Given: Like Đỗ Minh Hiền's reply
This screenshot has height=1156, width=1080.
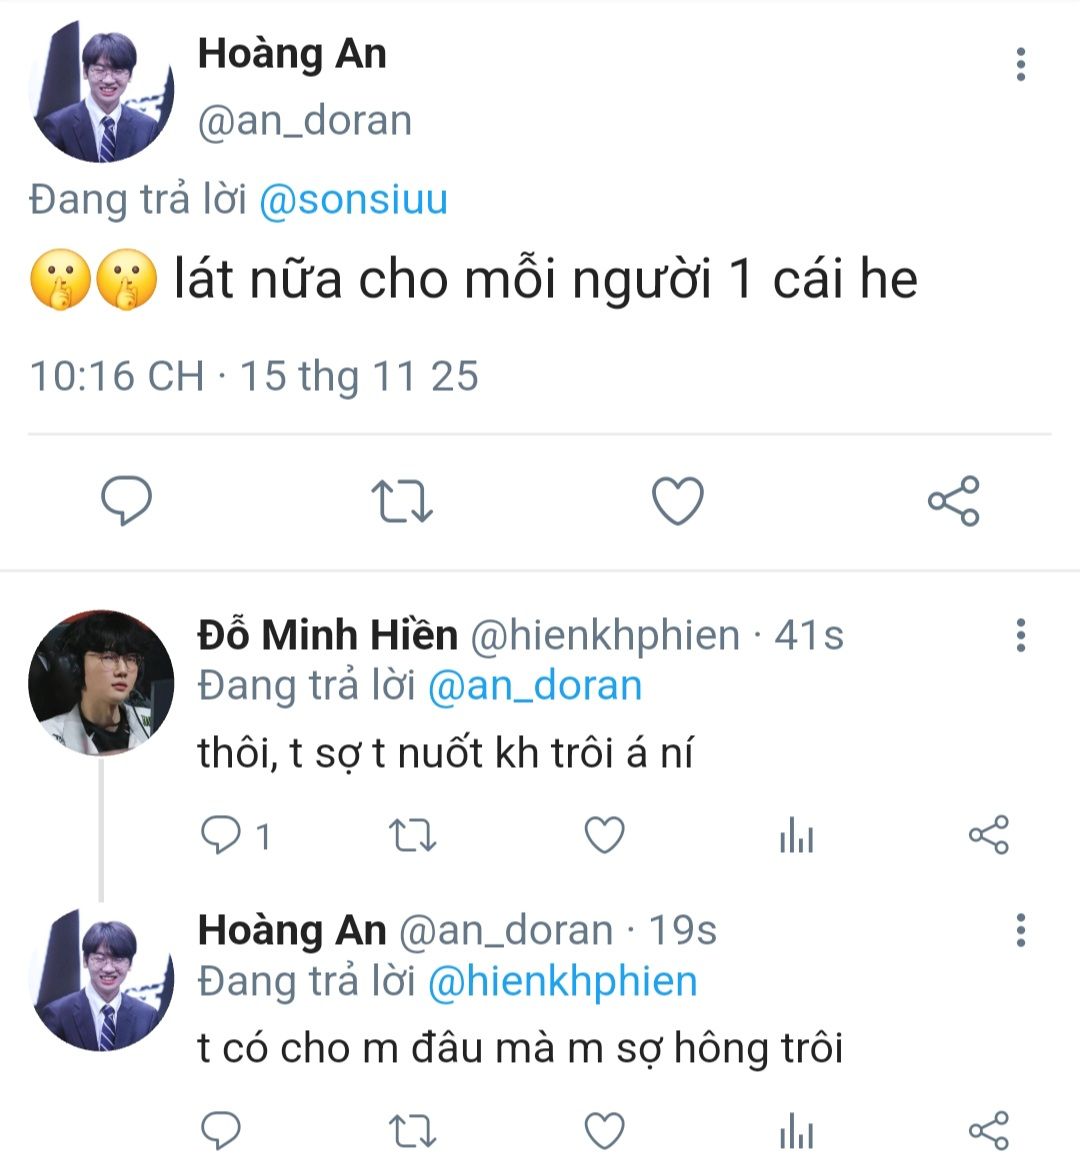Looking at the screenshot, I should (604, 835).
